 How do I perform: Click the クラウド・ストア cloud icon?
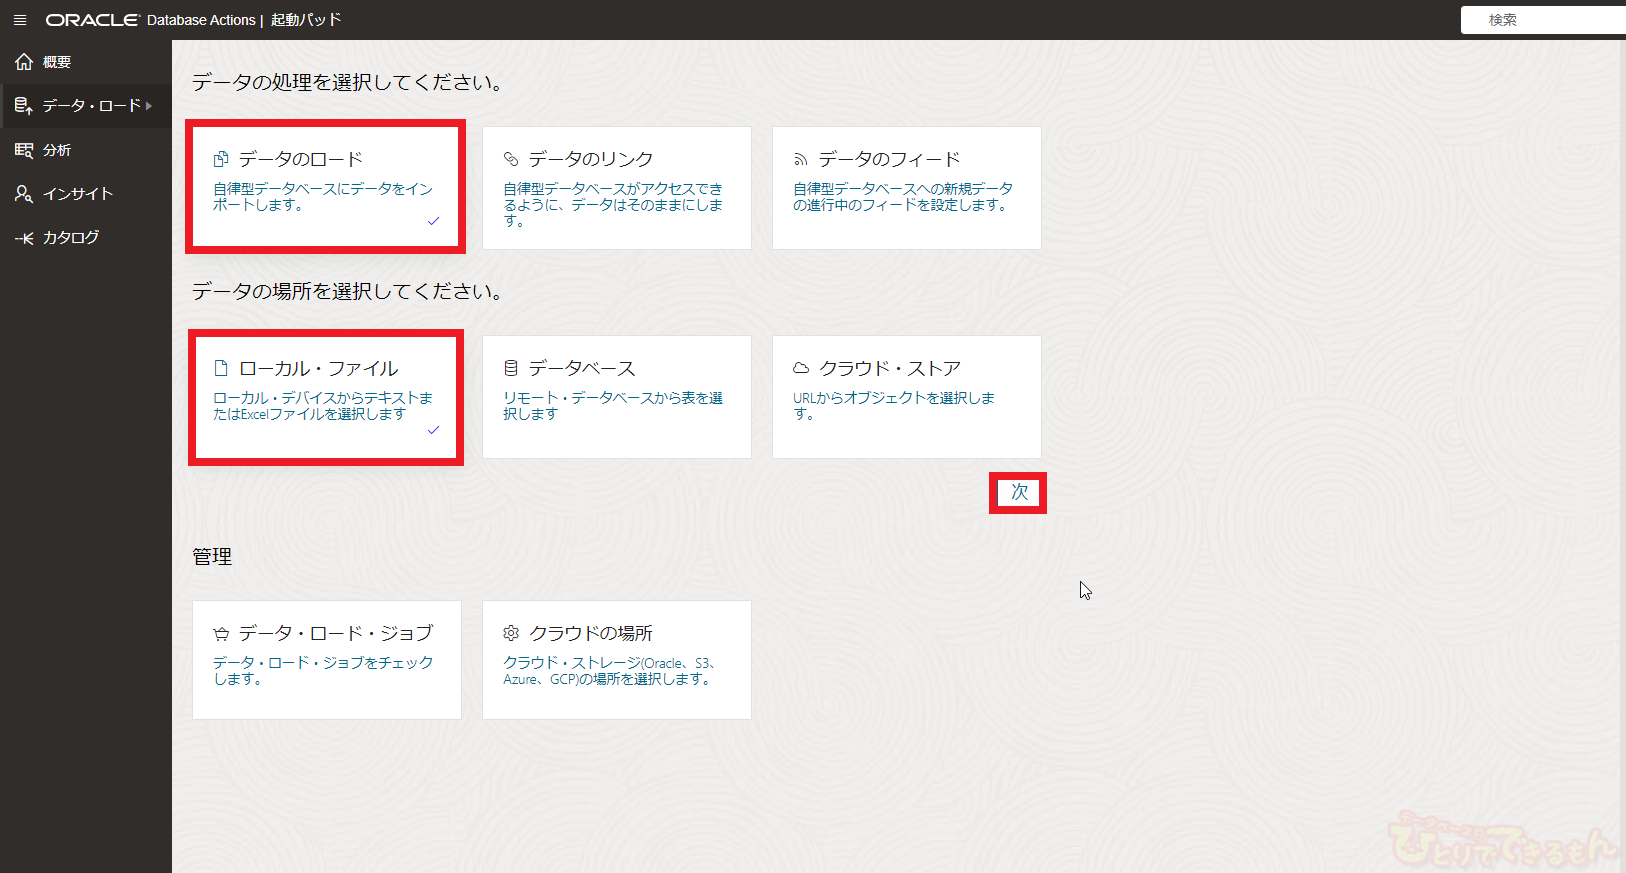point(801,368)
